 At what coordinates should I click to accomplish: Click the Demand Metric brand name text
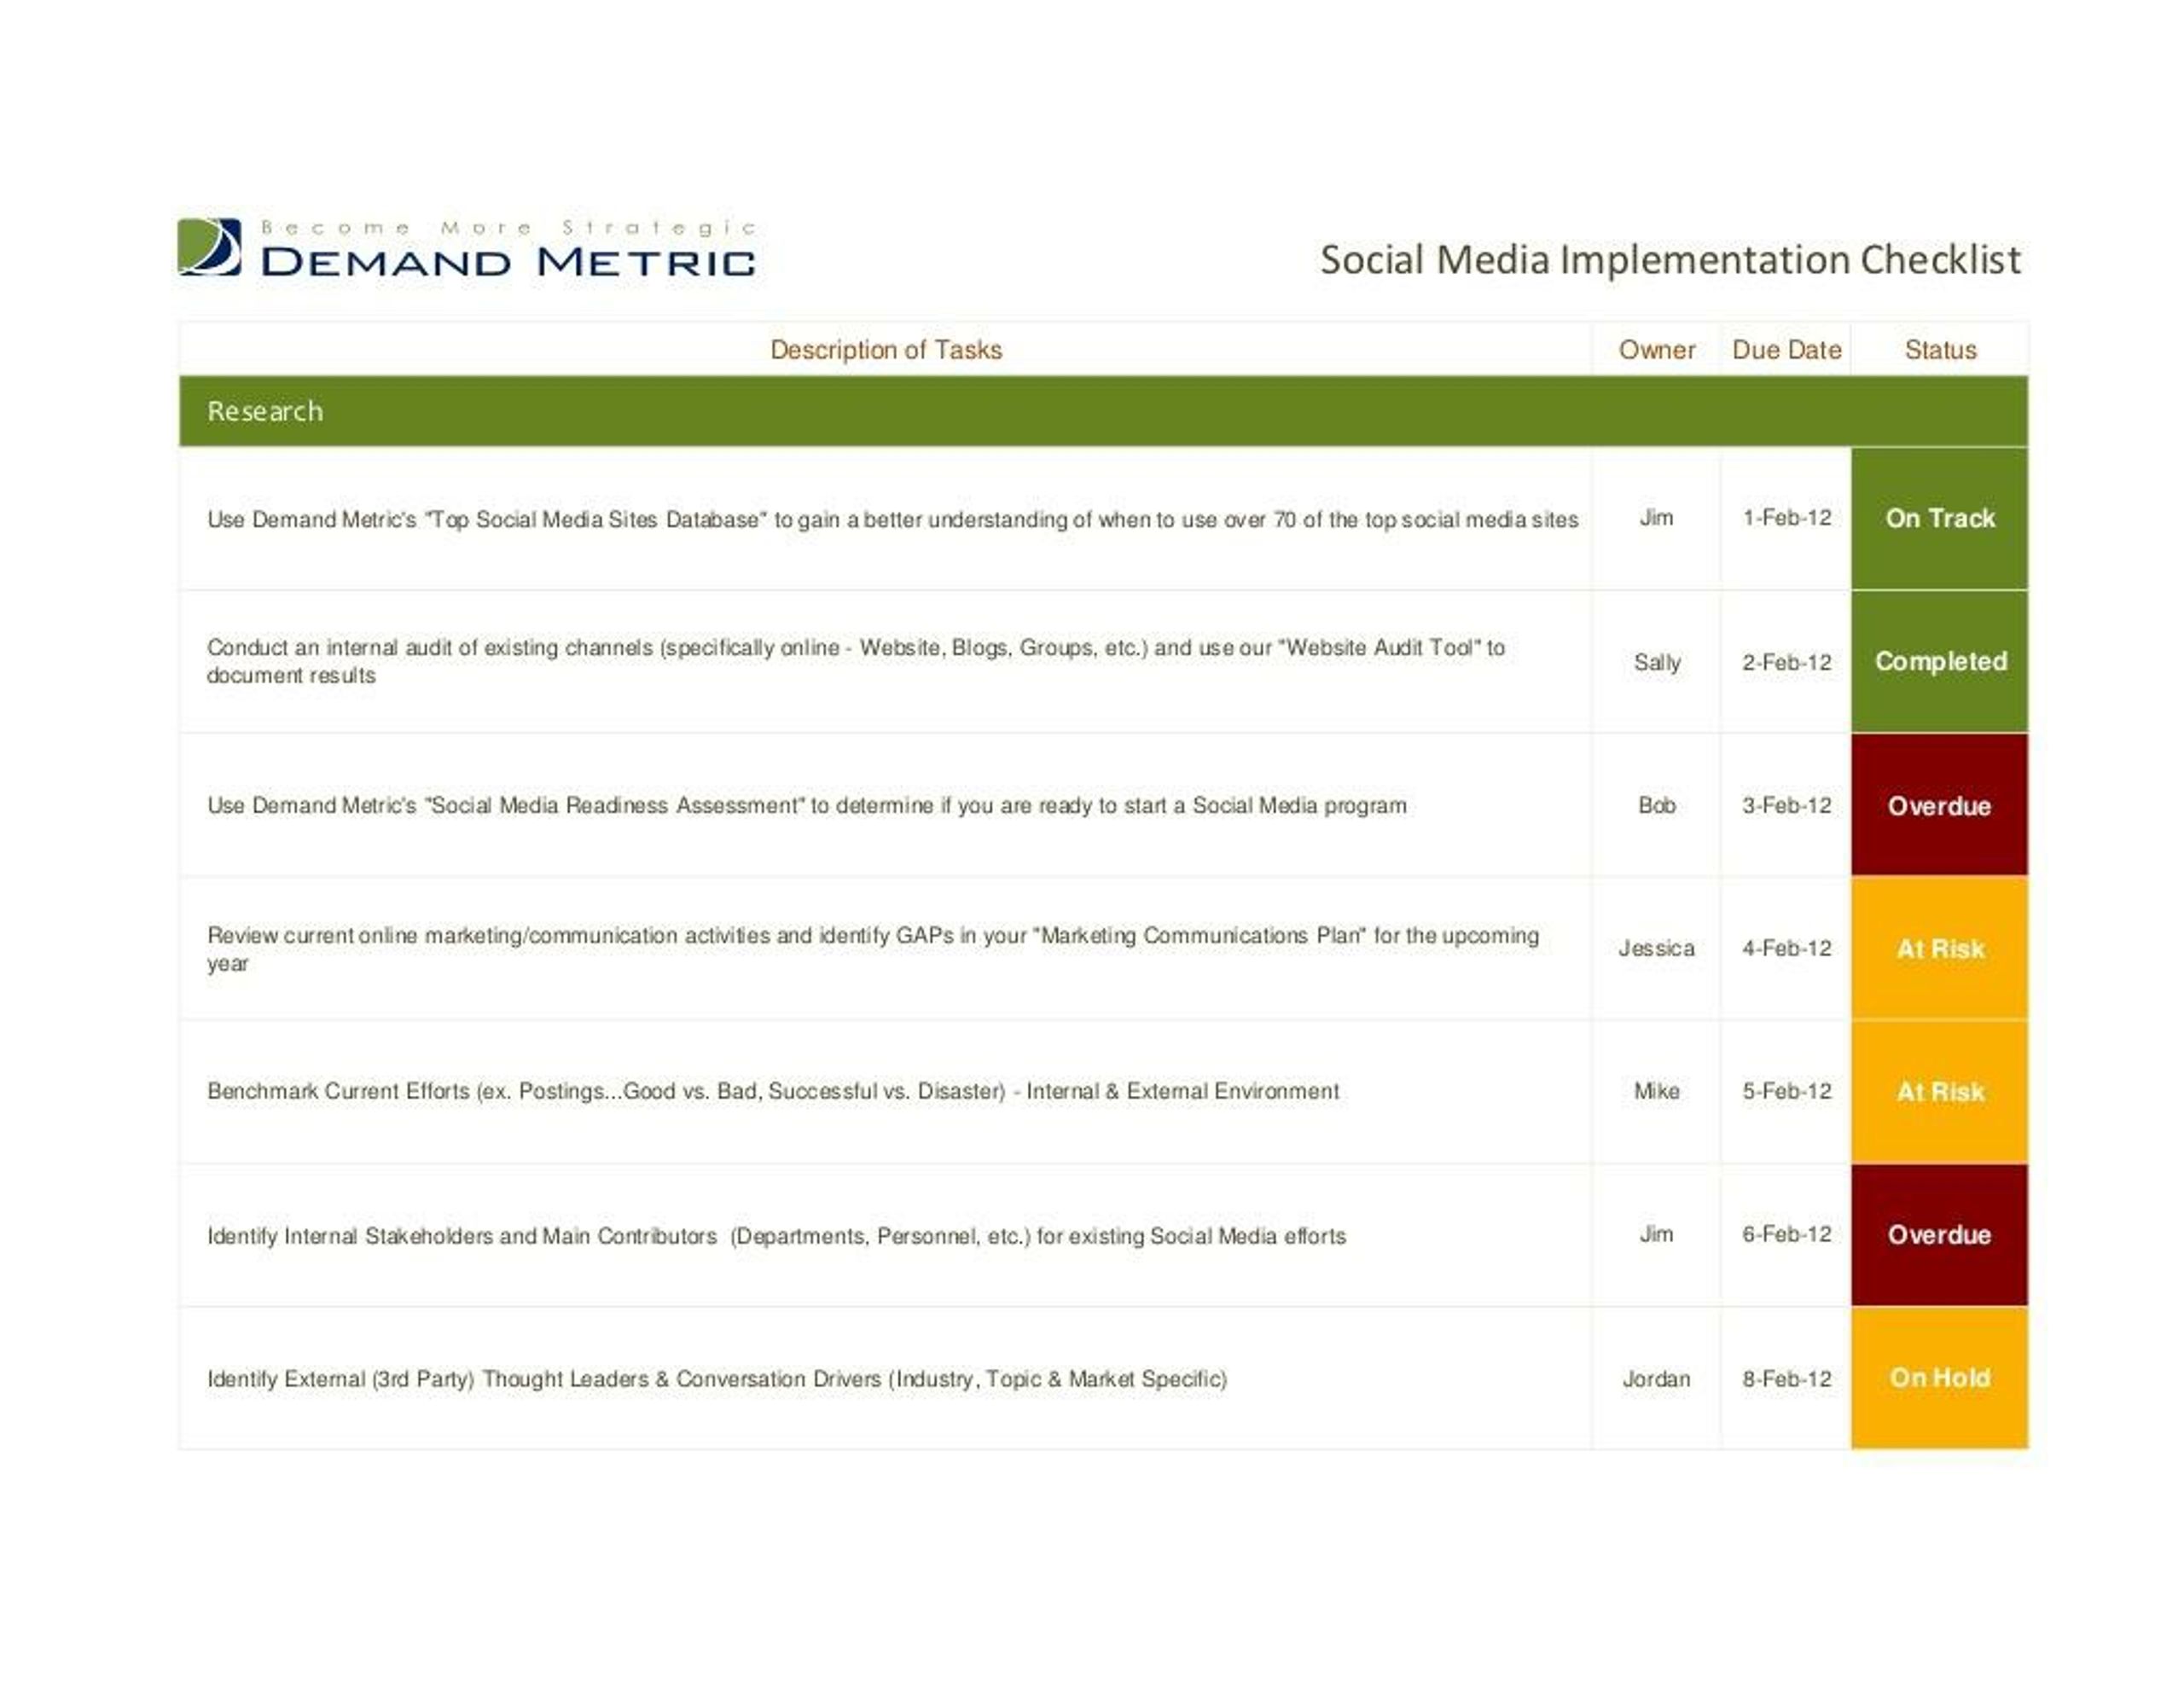pos(508,262)
